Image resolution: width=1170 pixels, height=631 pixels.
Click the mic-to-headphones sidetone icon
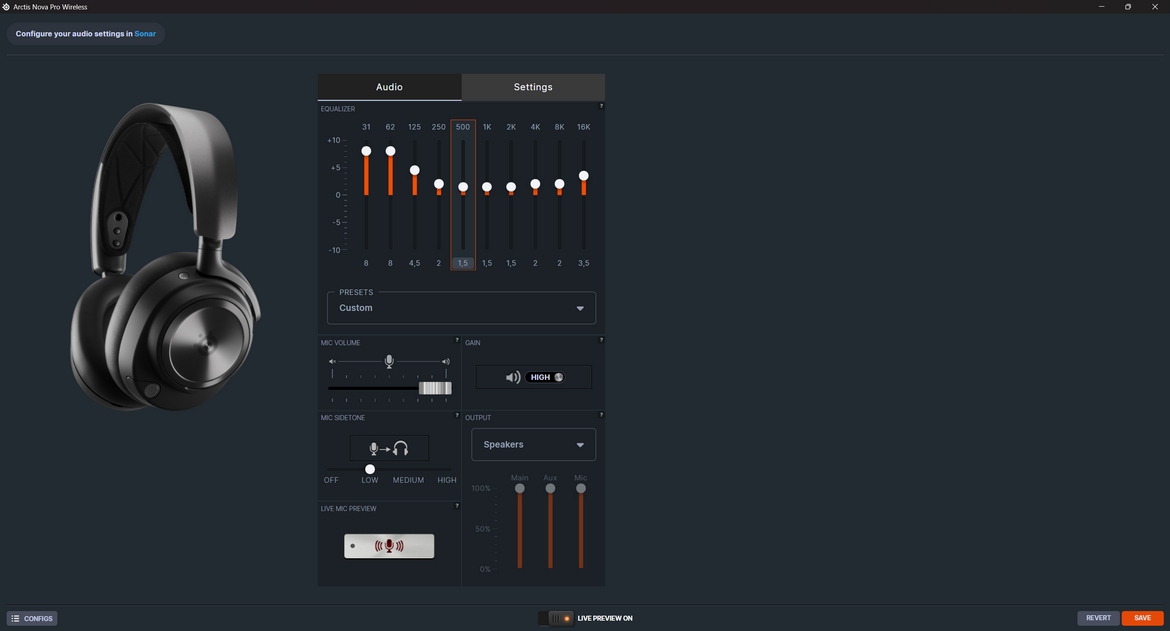pos(389,449)
